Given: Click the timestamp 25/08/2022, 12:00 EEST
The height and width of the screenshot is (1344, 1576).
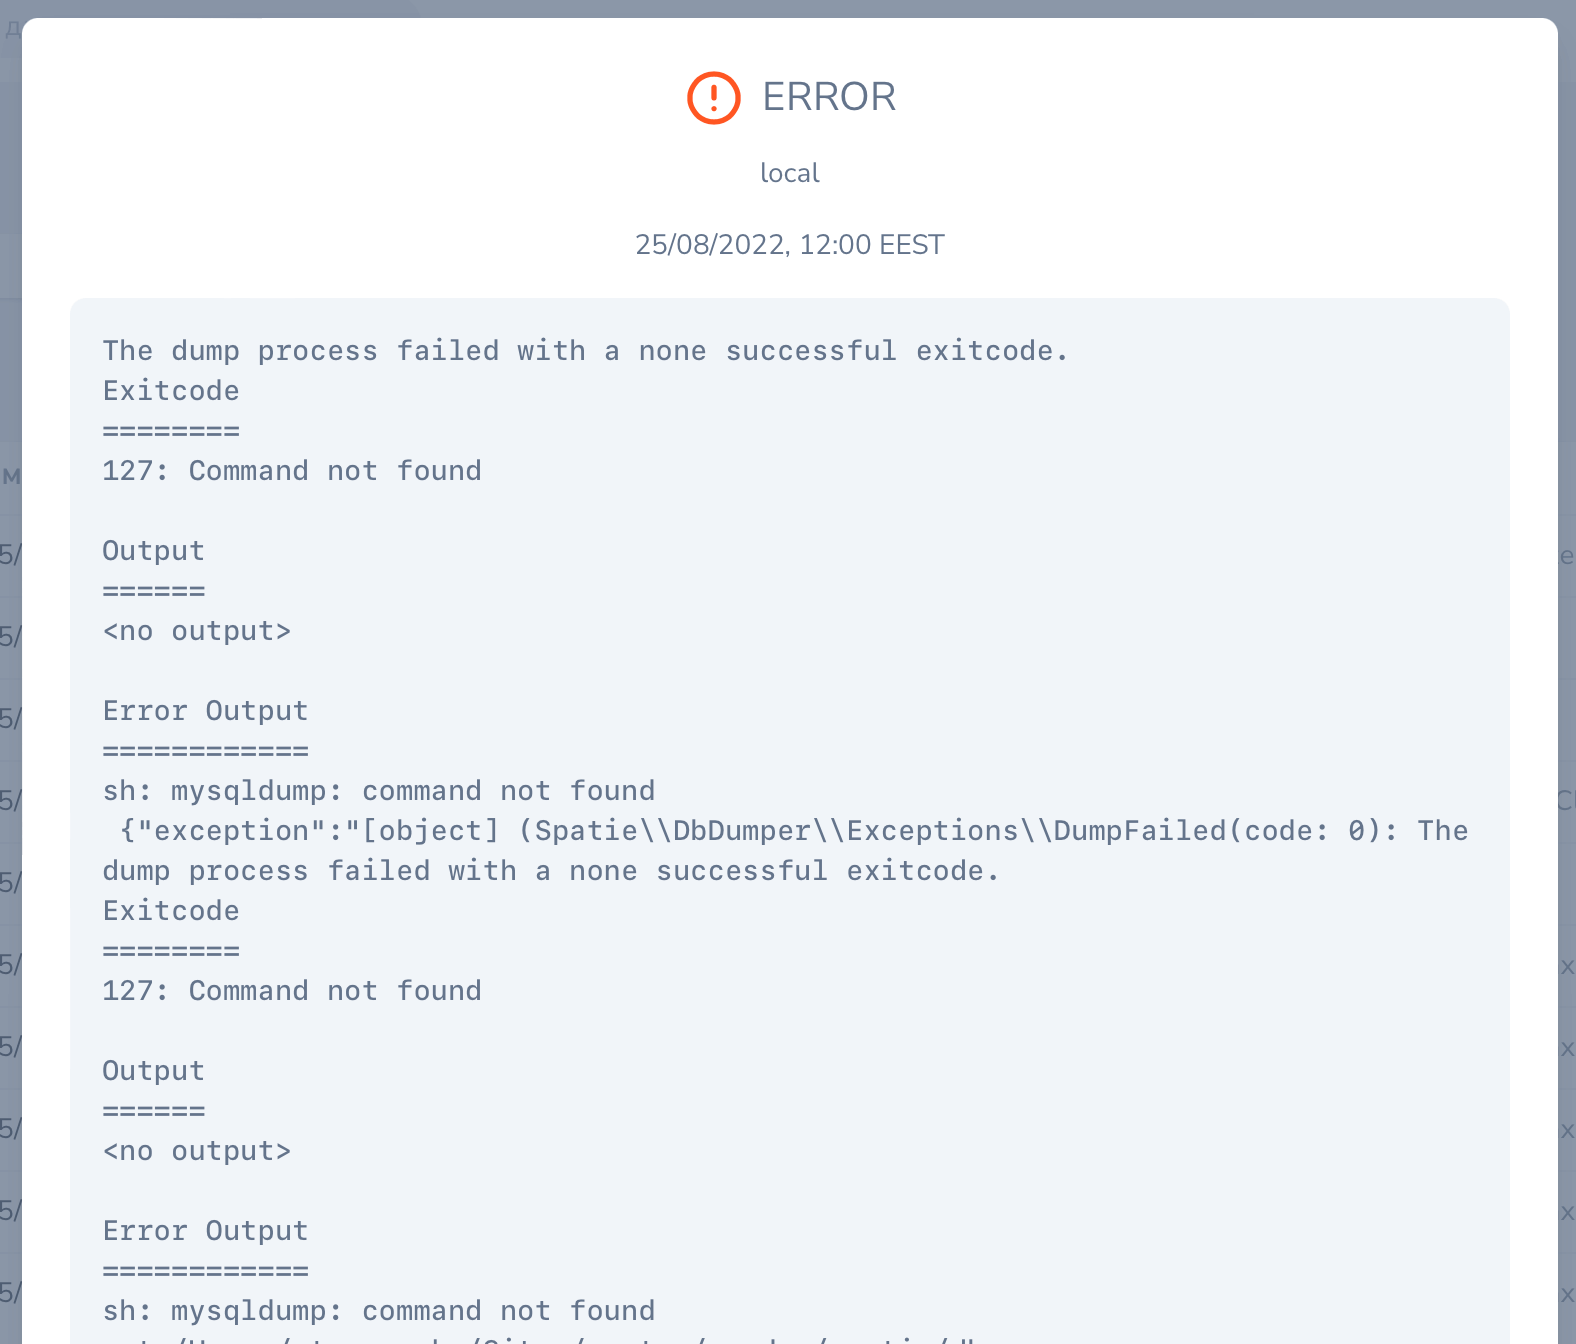Looking at the screenshot, I should coord(789,244).
